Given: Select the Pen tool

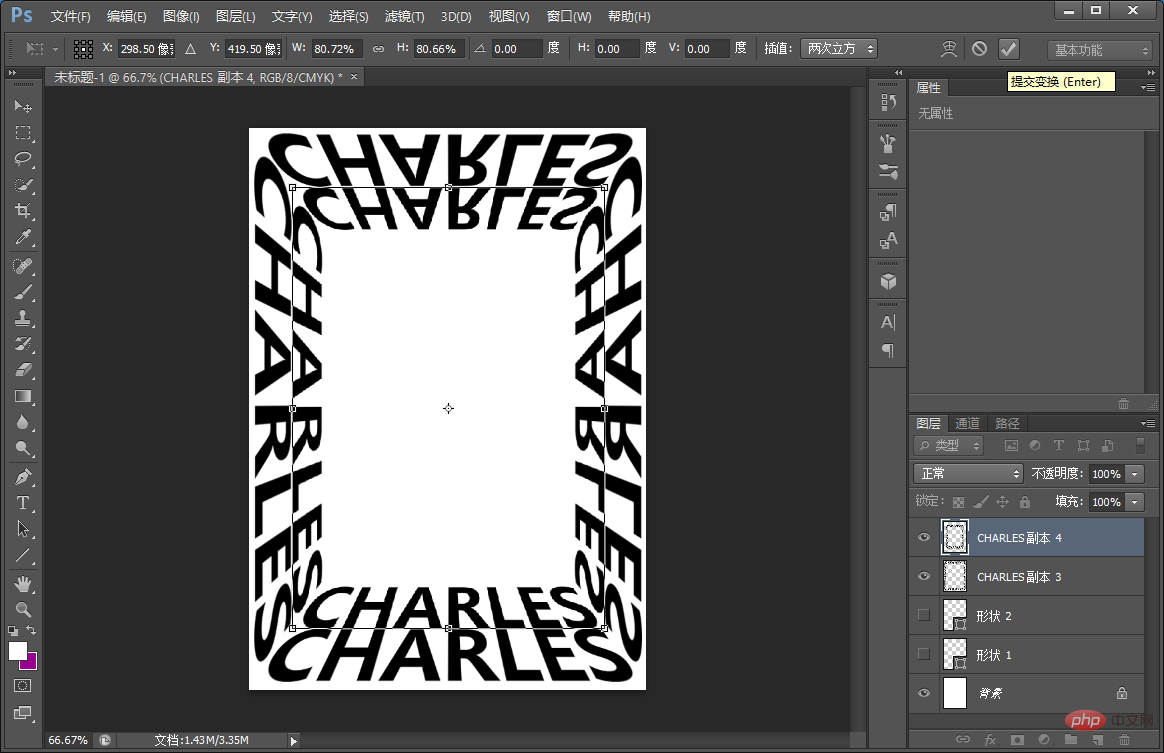Looking at the screenshot, I should coord(23,477).
